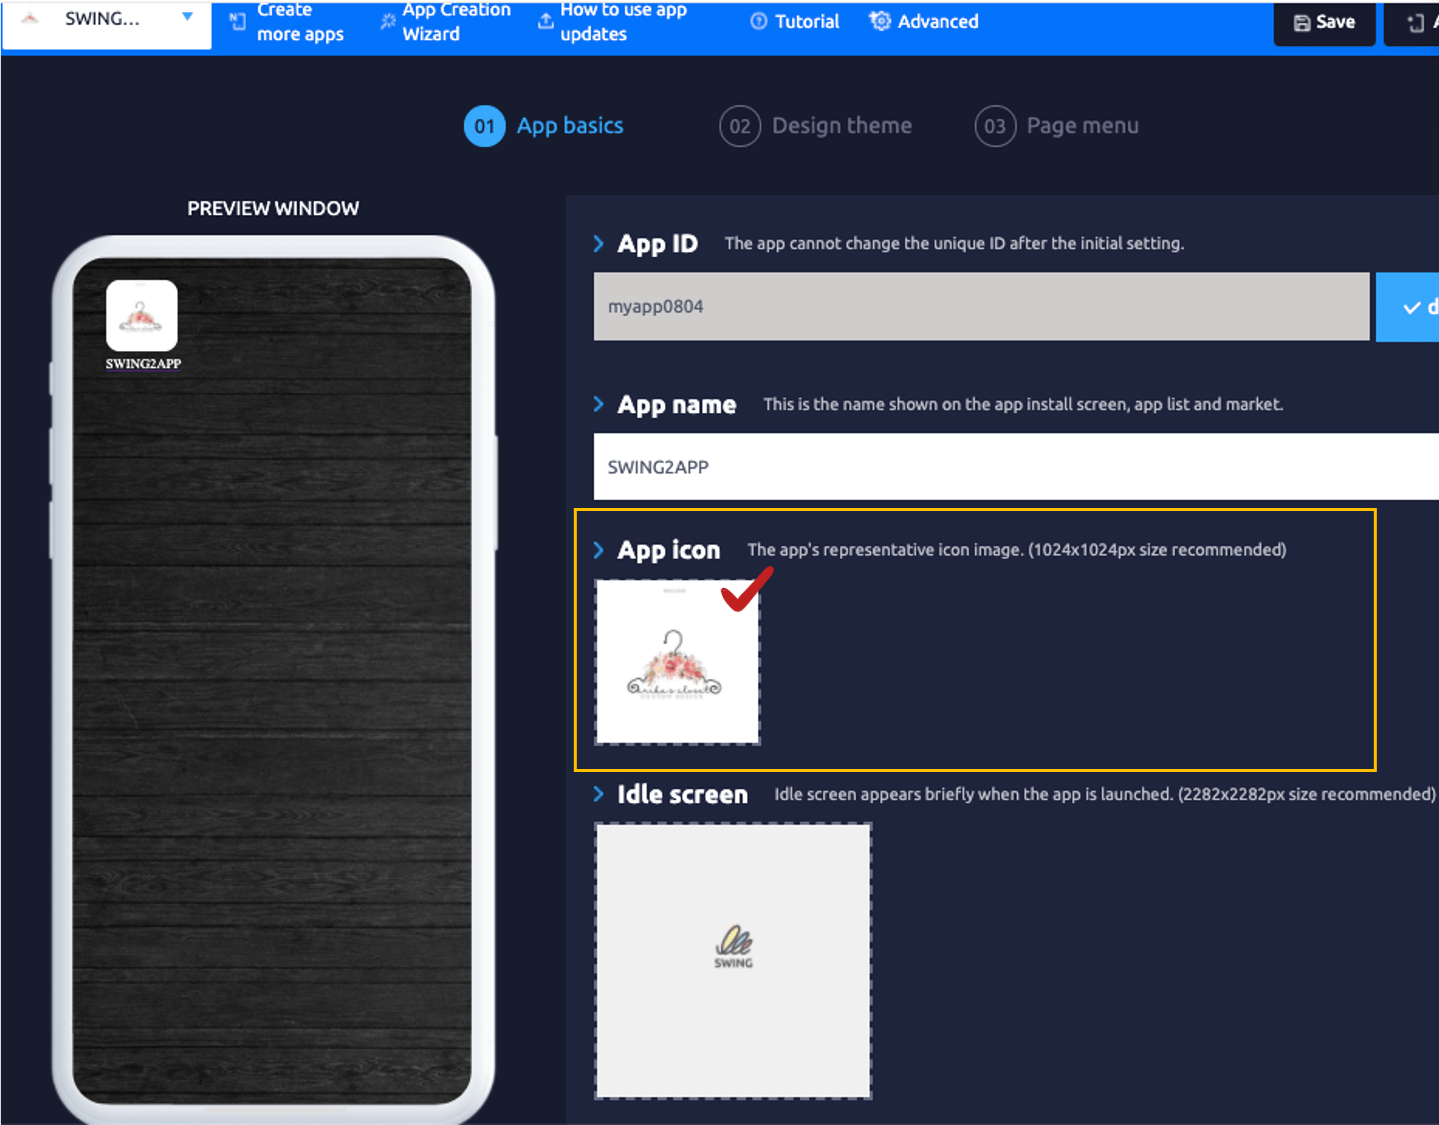
Task: Toggle the Idle screen section chevron
Action: coord(598,794)
